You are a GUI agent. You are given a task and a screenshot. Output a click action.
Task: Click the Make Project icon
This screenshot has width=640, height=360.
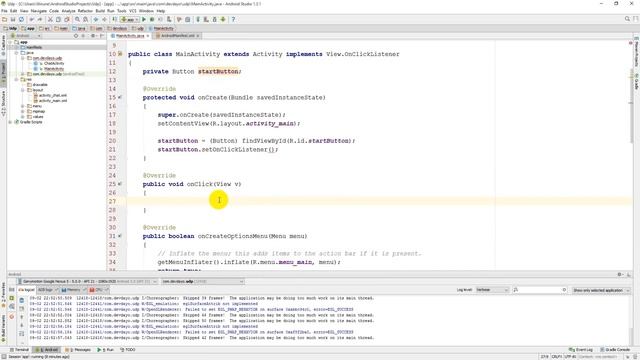pyautogui.click(x=115, y=19)
